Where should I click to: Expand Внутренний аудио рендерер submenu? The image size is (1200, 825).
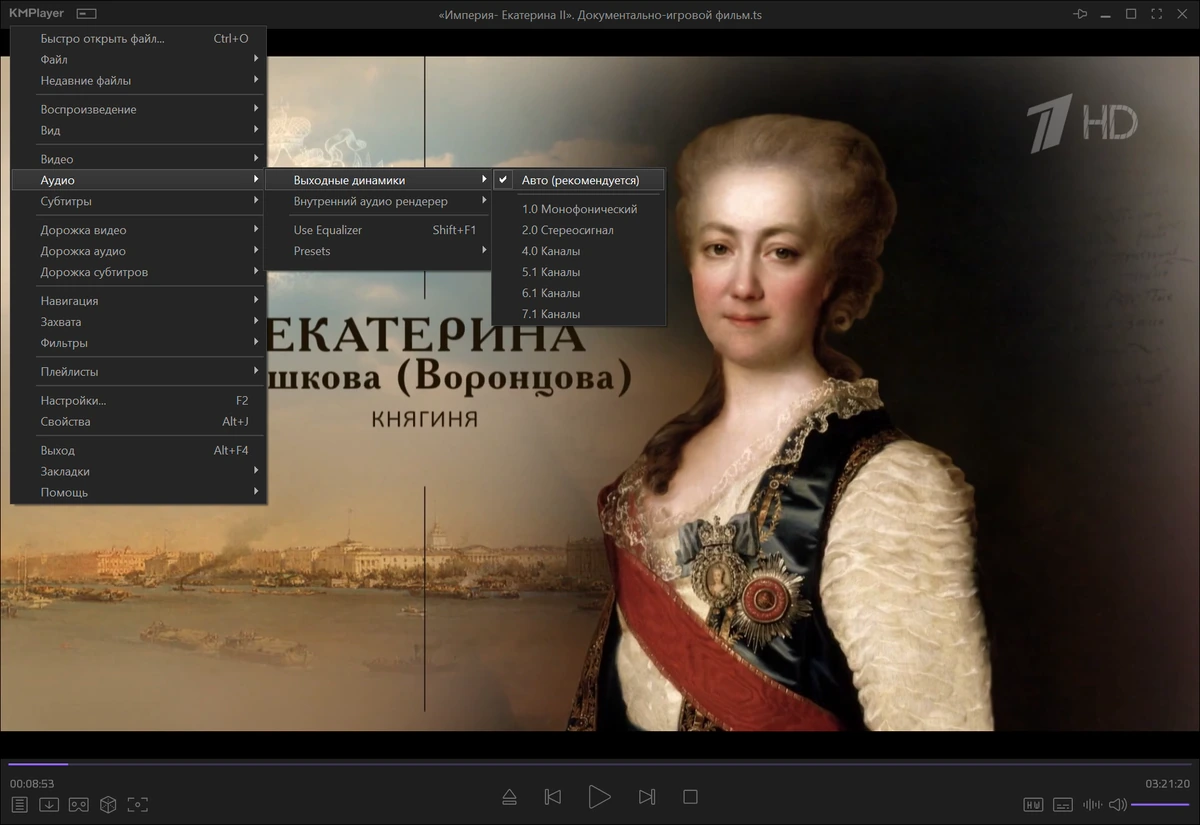378,201
